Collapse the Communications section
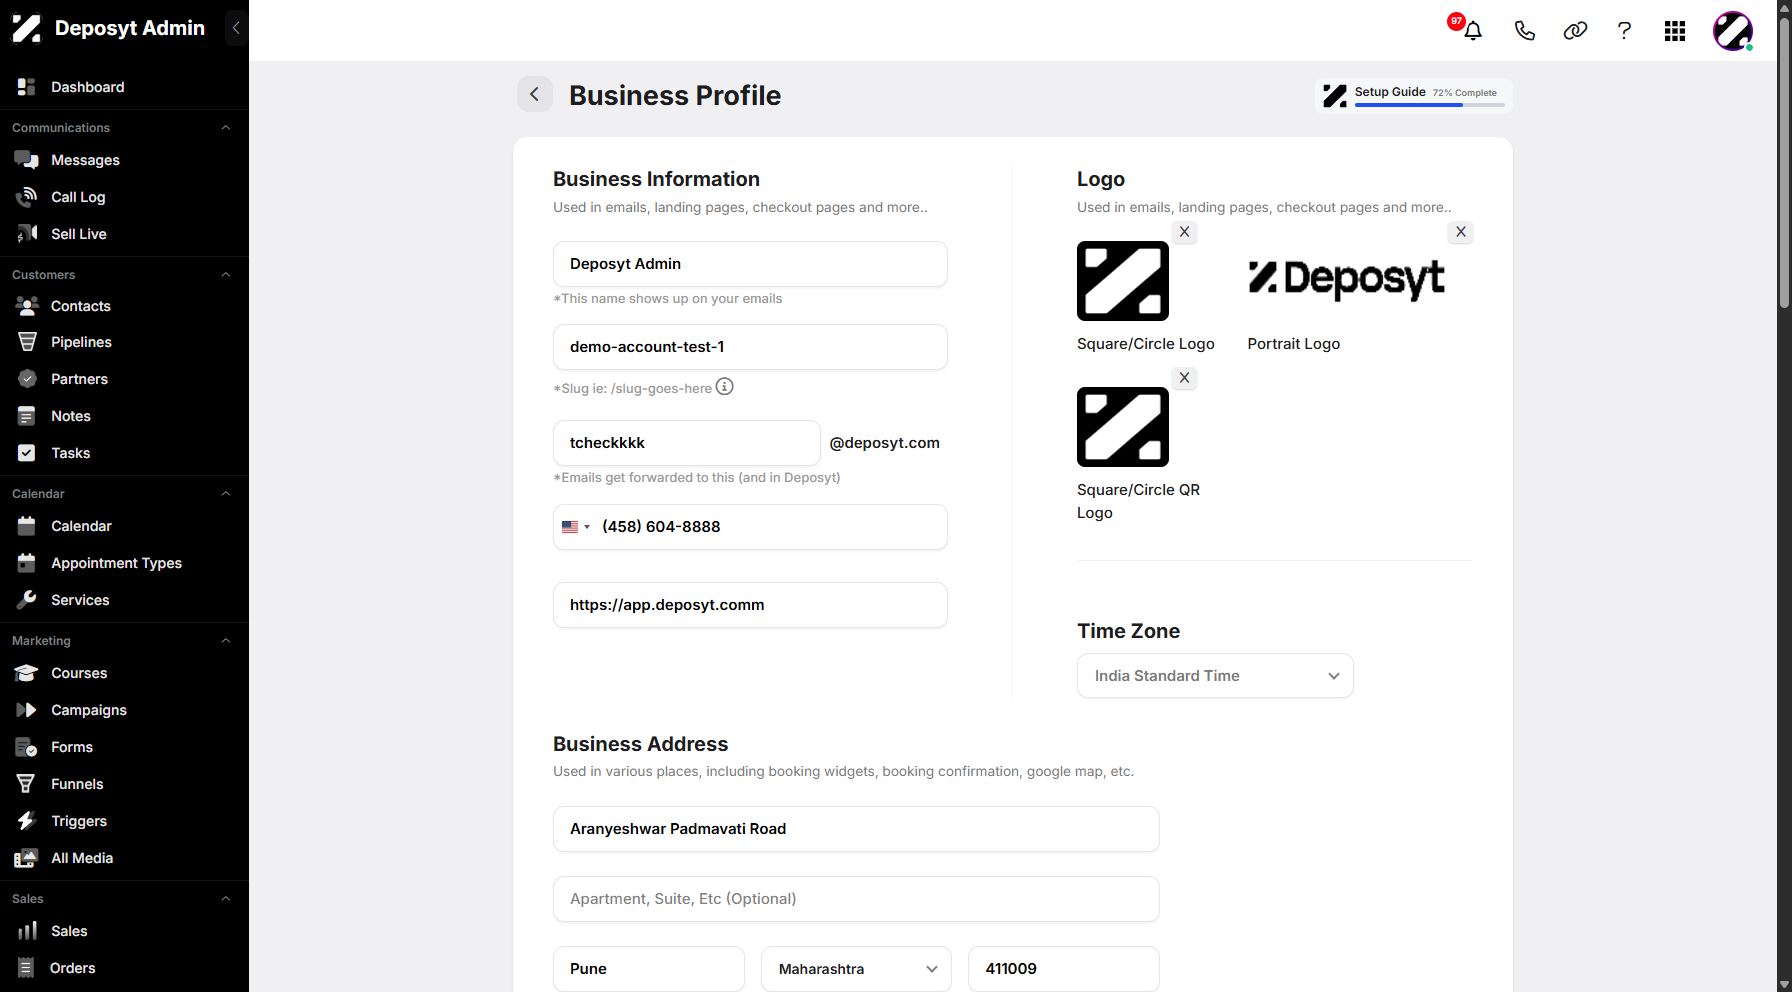1792x992 pixels. (x=226, y=128)
